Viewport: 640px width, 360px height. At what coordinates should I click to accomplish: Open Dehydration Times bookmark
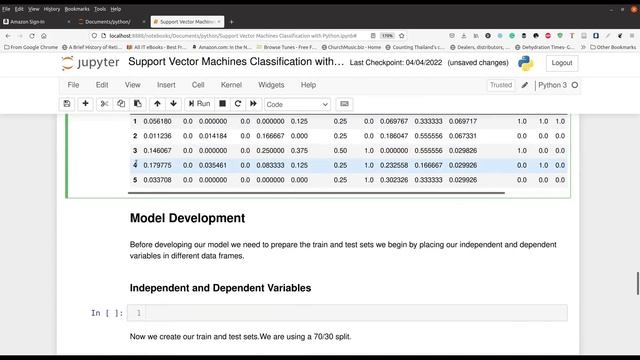click(x=545, y=47)
